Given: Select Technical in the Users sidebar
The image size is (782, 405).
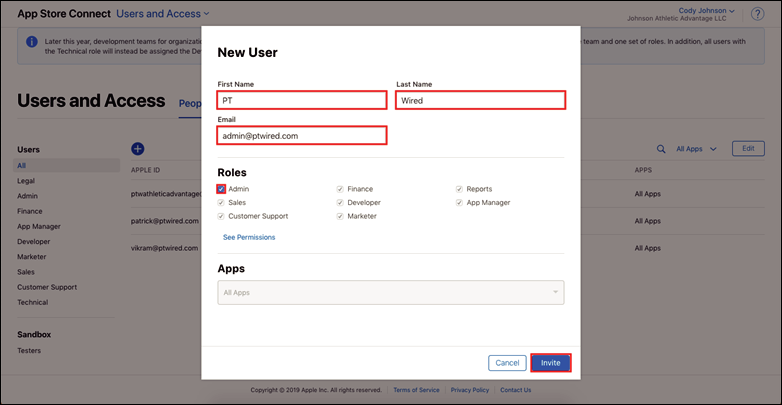Looking at the screenshot, I should coord(32,302).
